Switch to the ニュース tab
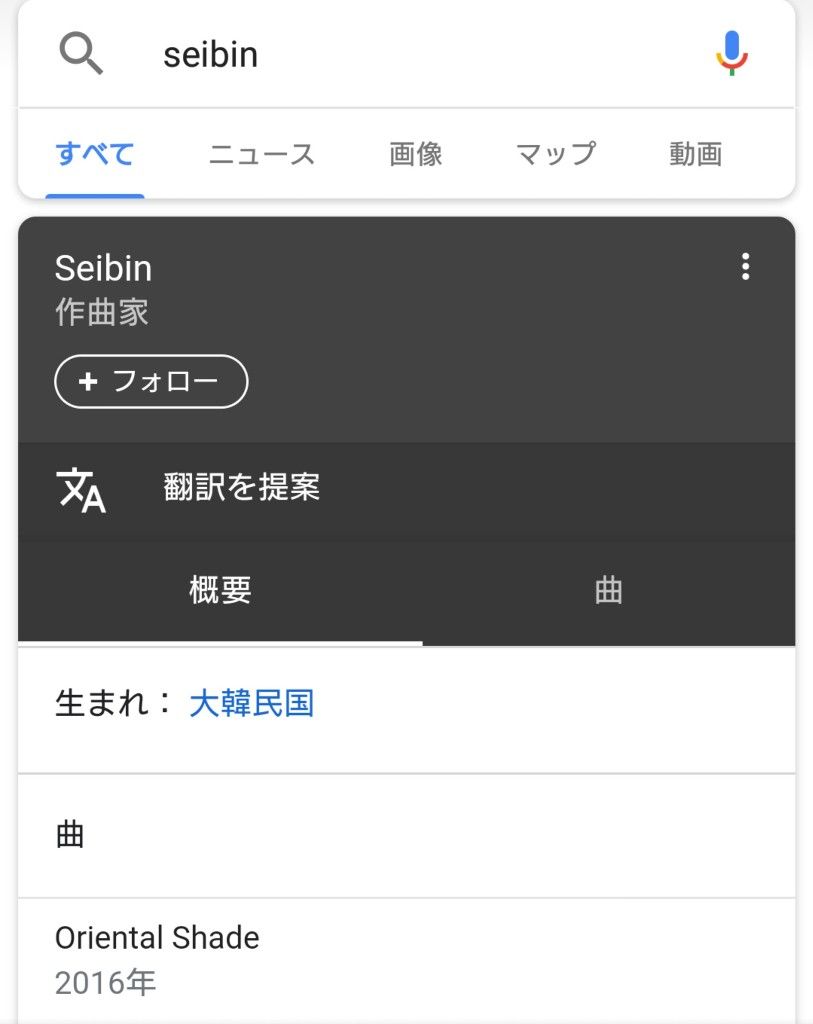This screenshot has width=813, height=1024. pyautogui.click(x=261, y=154)
